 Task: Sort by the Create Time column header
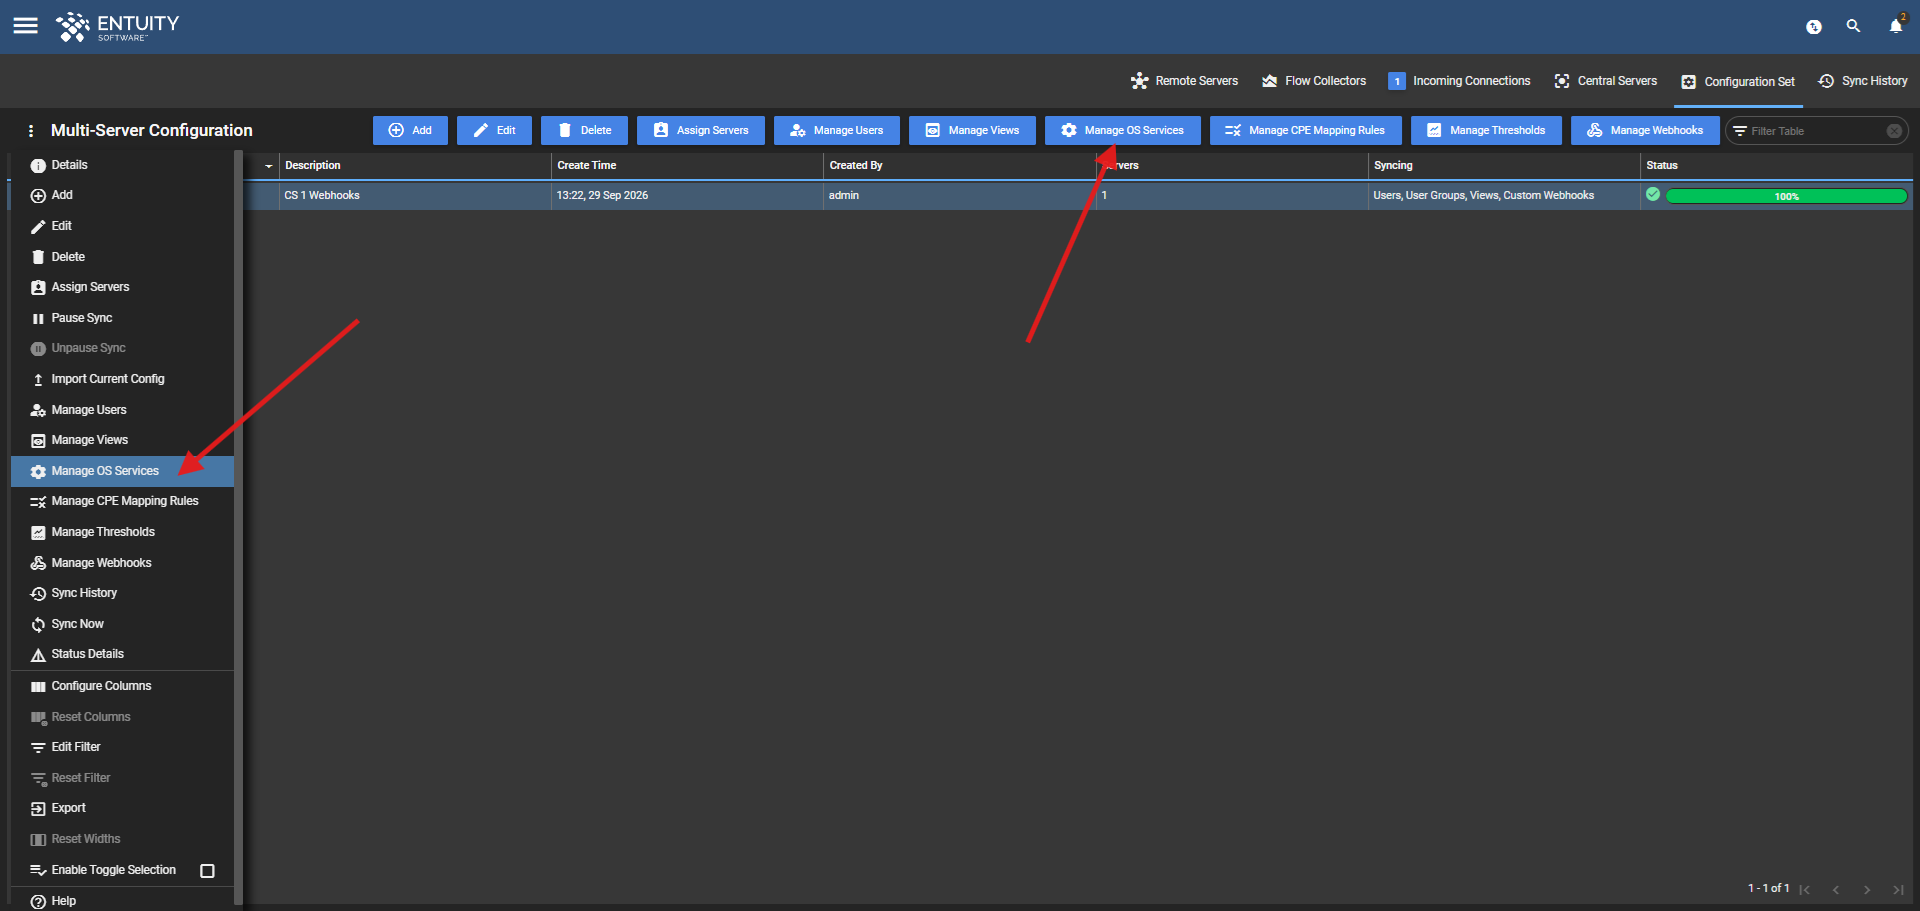(x=687, y=166)
